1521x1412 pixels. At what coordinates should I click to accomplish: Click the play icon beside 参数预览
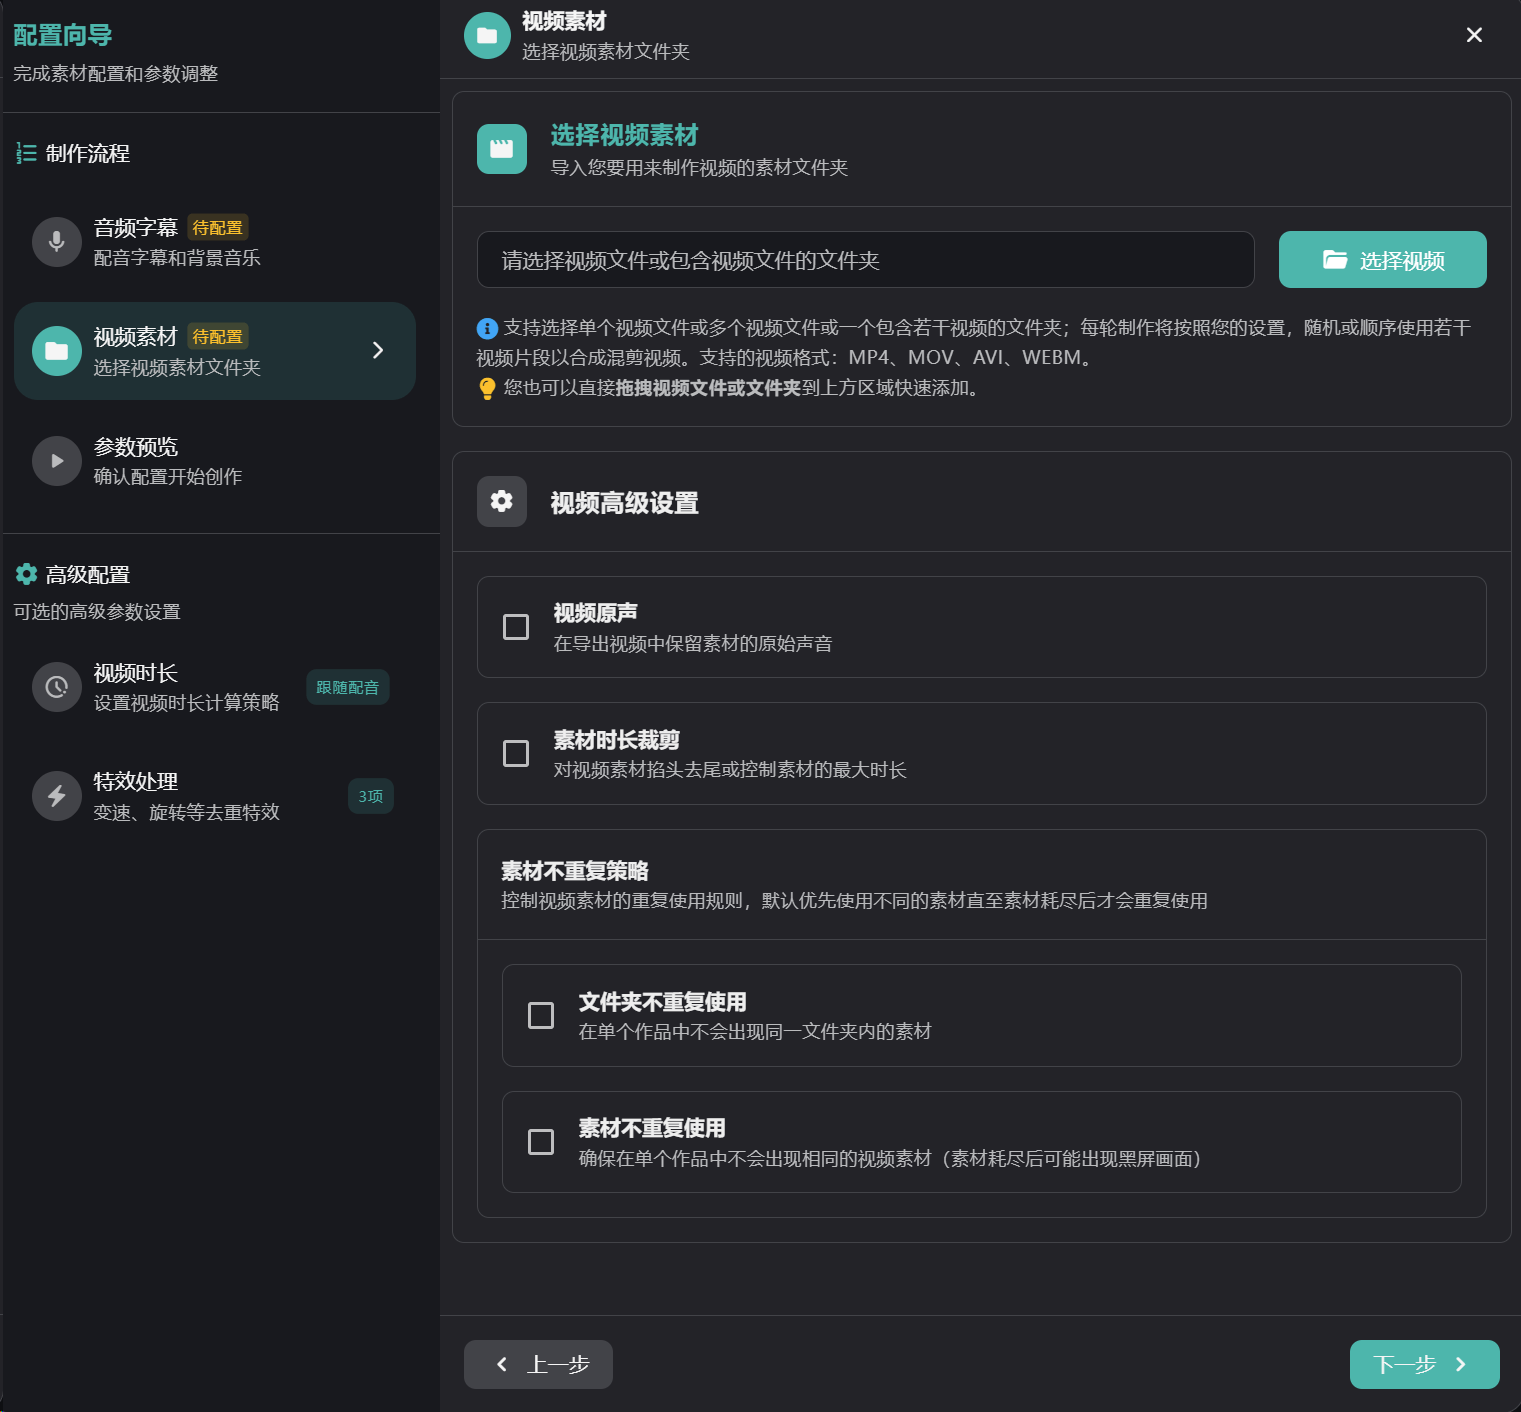pyautogui.click(x=57, y=461)
